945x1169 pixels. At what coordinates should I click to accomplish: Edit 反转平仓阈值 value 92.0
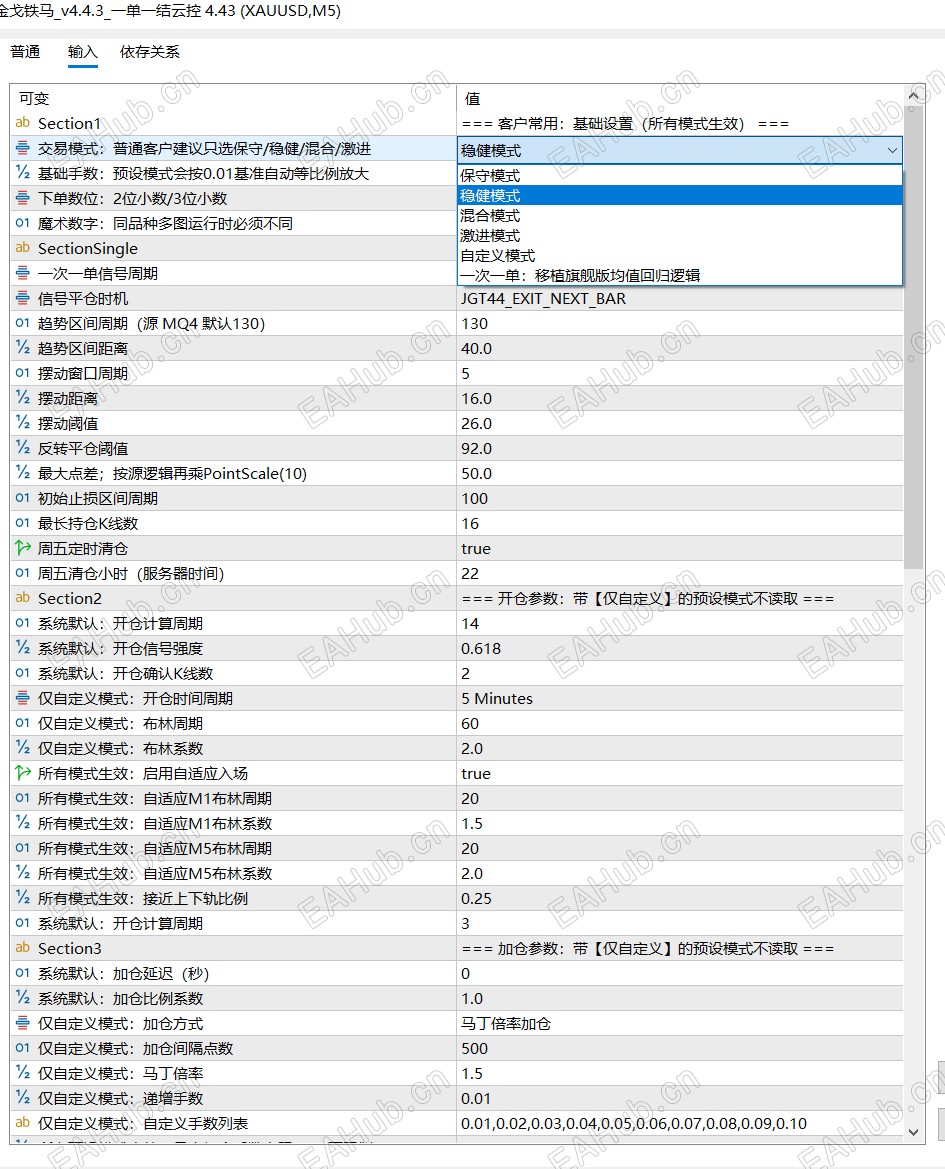pos(680,448)
